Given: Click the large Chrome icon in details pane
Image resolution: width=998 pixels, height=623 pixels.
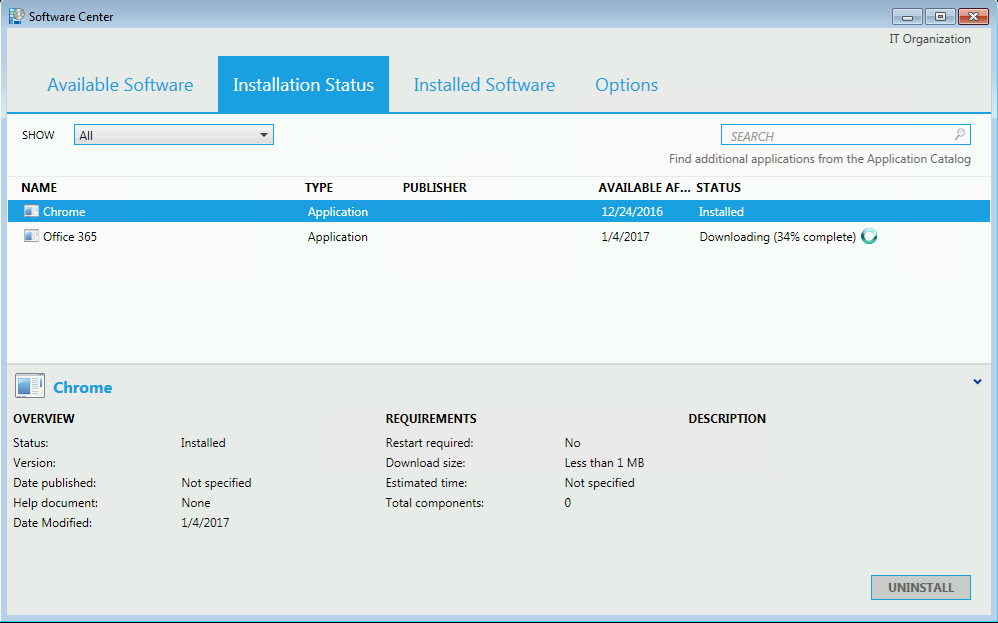Looking at the screenshot, I should (x=30, y=387).
